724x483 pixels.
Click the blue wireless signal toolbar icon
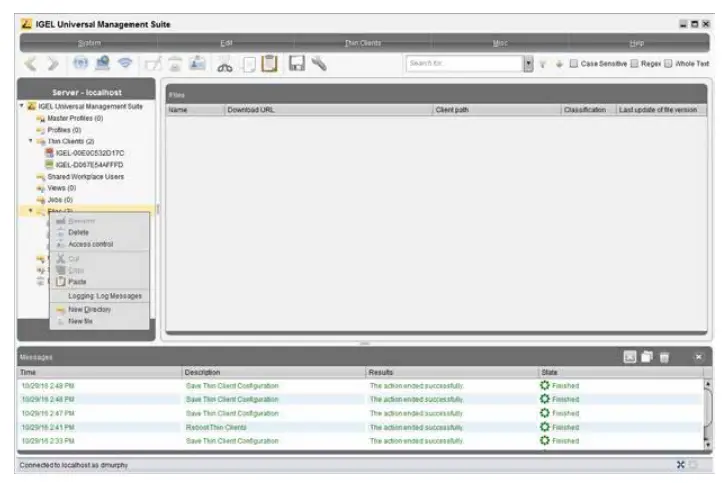point(125,62)
